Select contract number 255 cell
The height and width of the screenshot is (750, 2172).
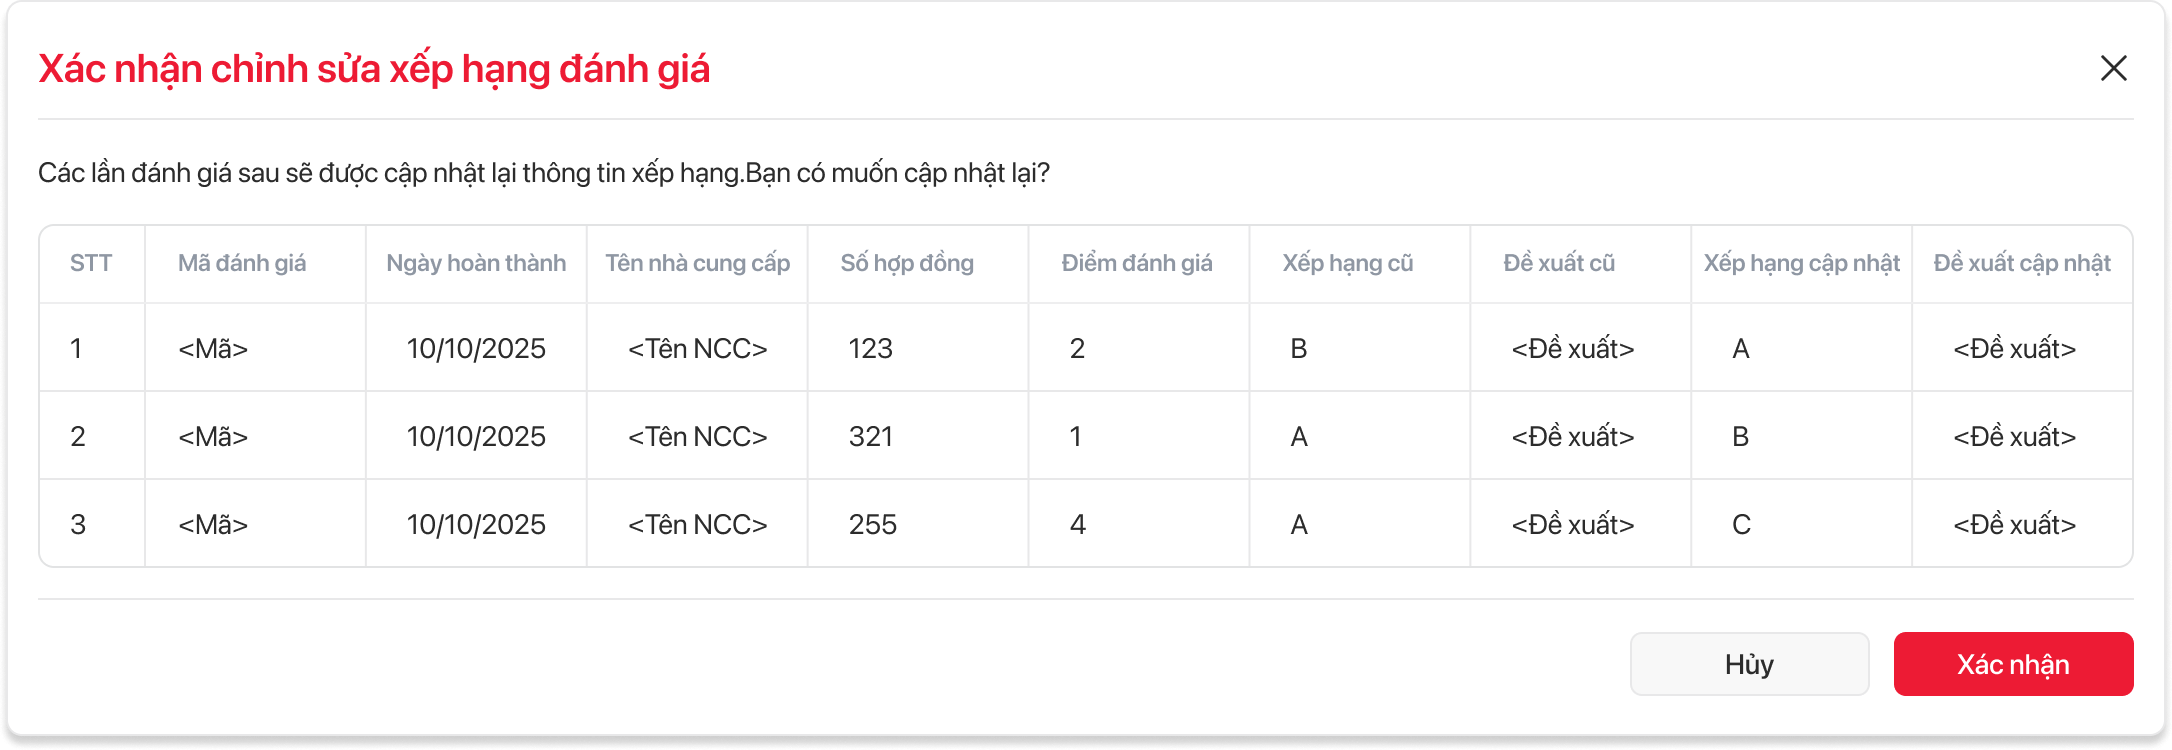click(x=873, y=524)
